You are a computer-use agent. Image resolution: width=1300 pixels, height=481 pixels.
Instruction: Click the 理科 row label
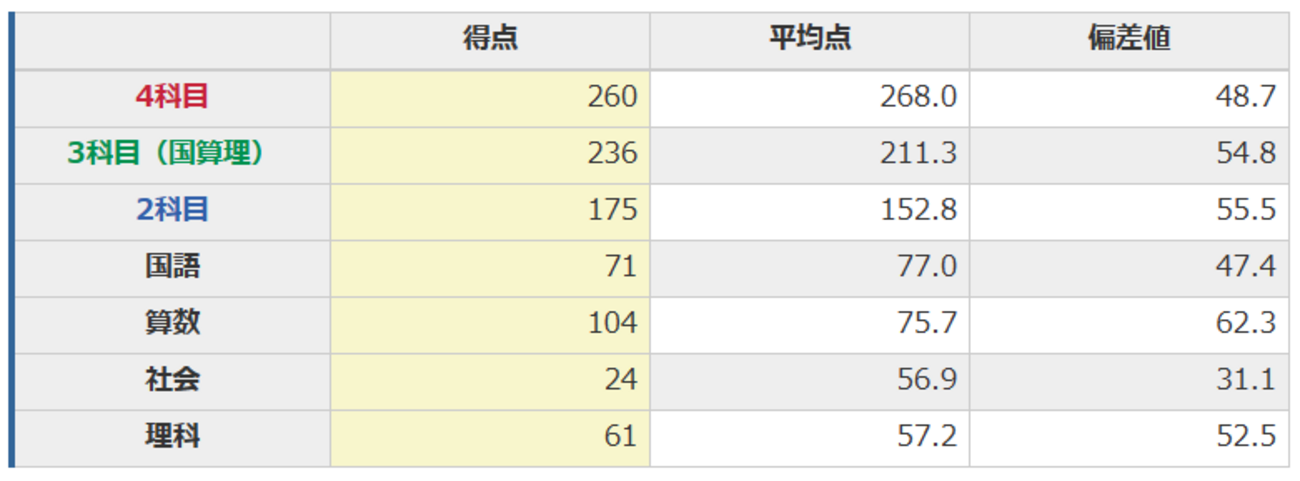click(x=172, y=437)
